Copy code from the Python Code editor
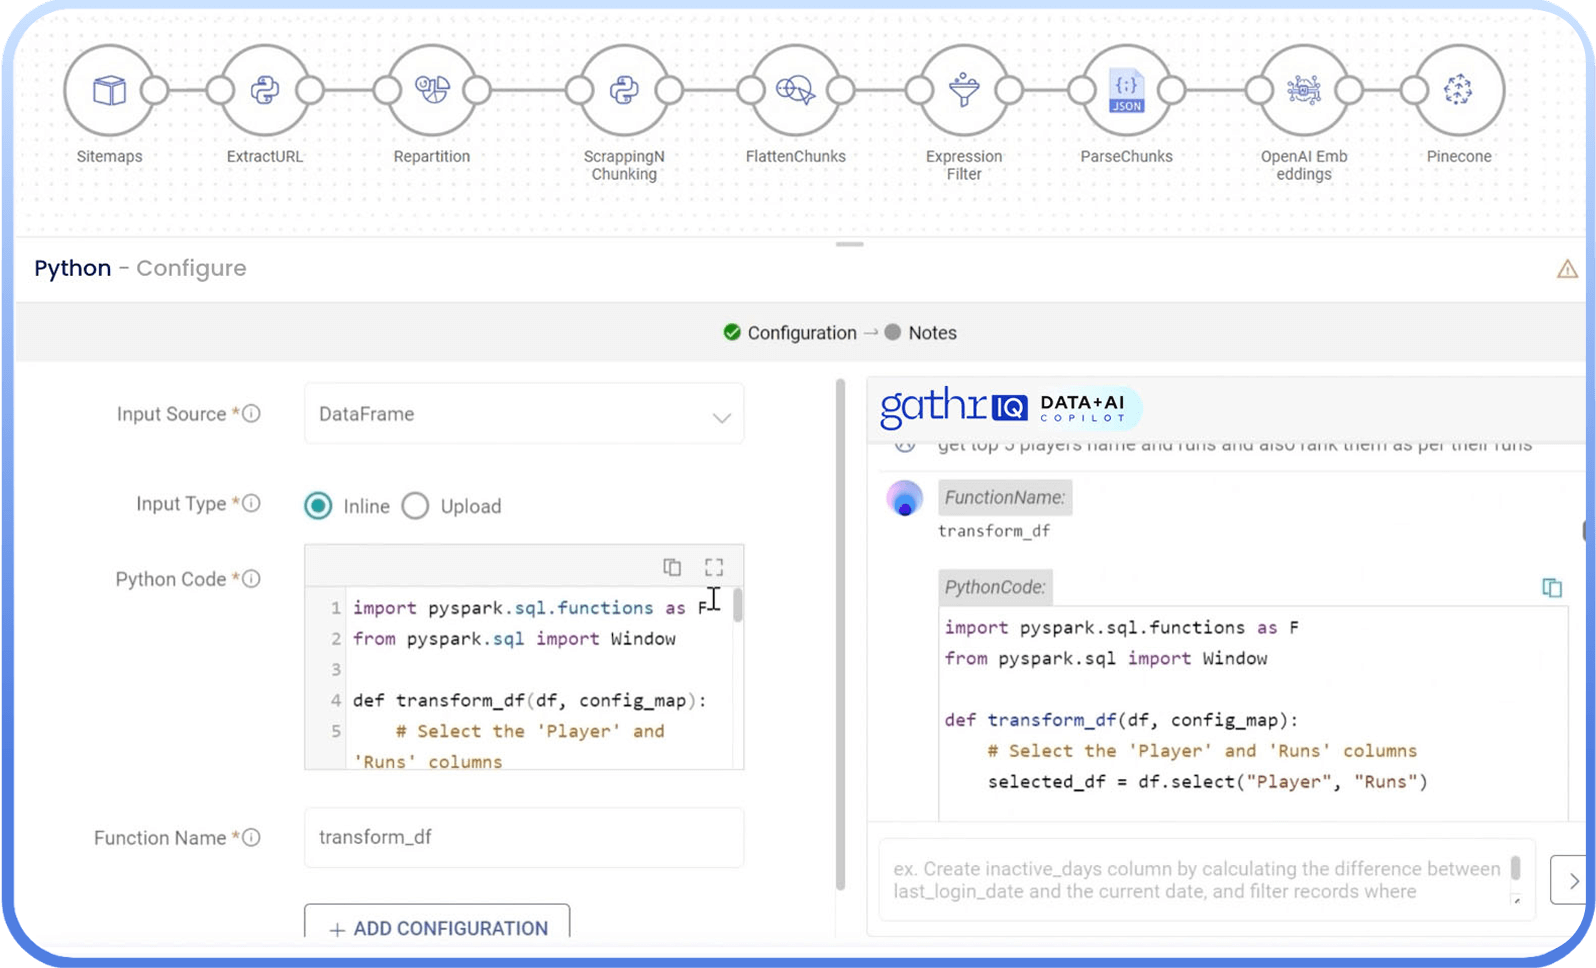Image resolution: width=1596 pixels, height=968 pixels. (x=672, y=567)
